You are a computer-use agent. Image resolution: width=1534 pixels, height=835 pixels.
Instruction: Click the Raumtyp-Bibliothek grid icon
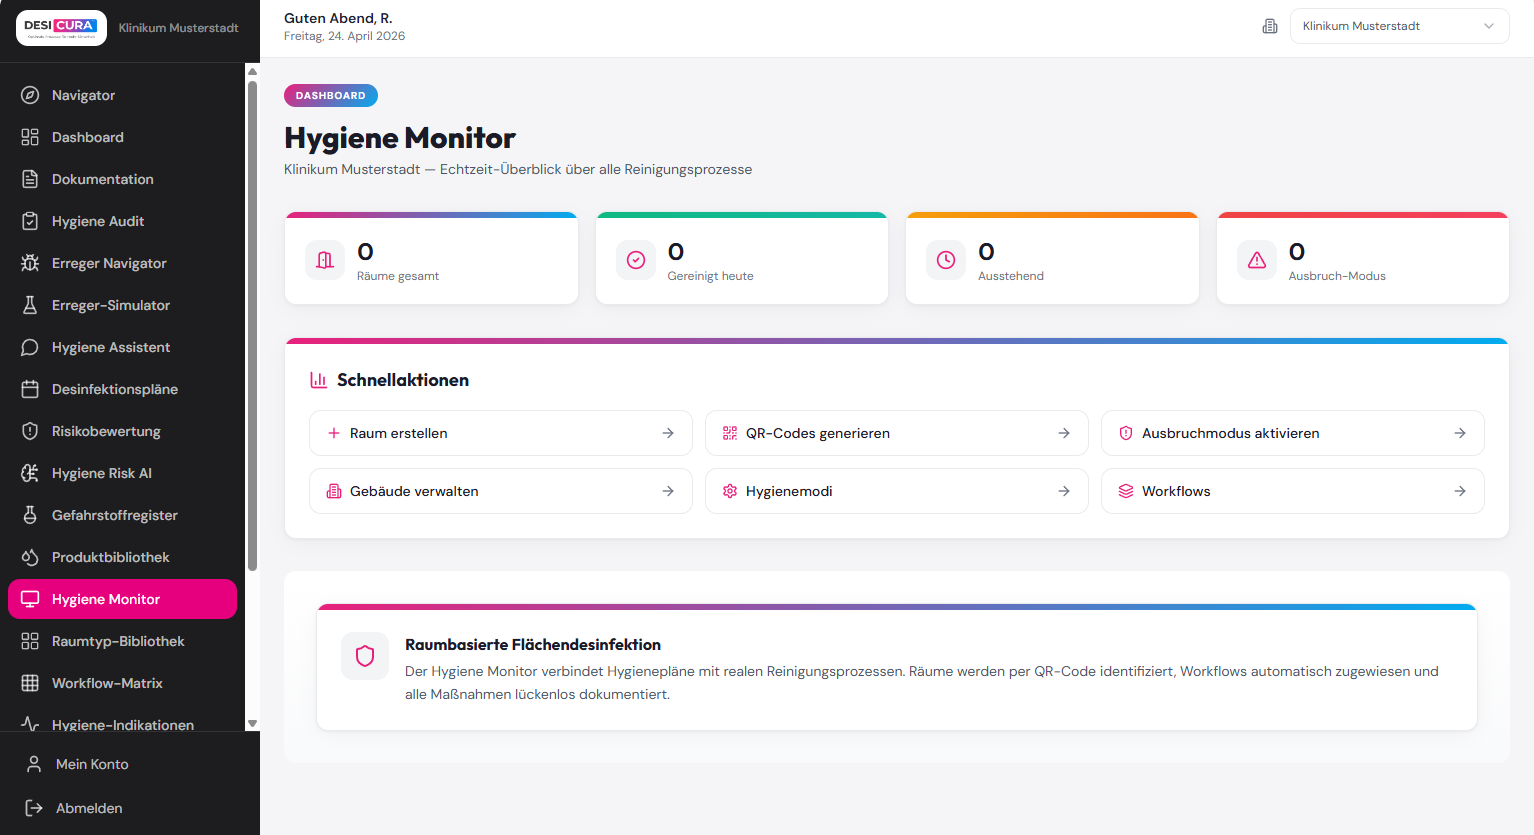coord(30,641)
